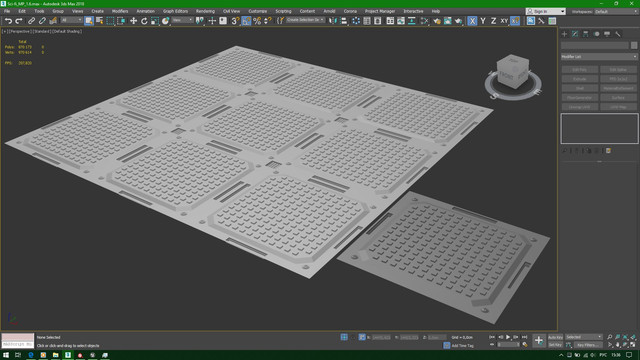Activate the Unlink Selection tool

tap(42, 21)
